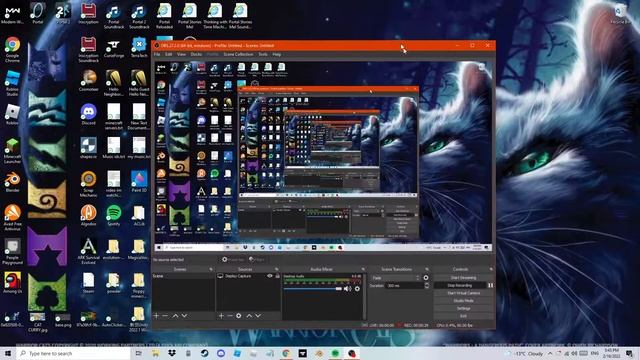
Task: Toggle the lock on Display Capture source
Action: (277, 276)
